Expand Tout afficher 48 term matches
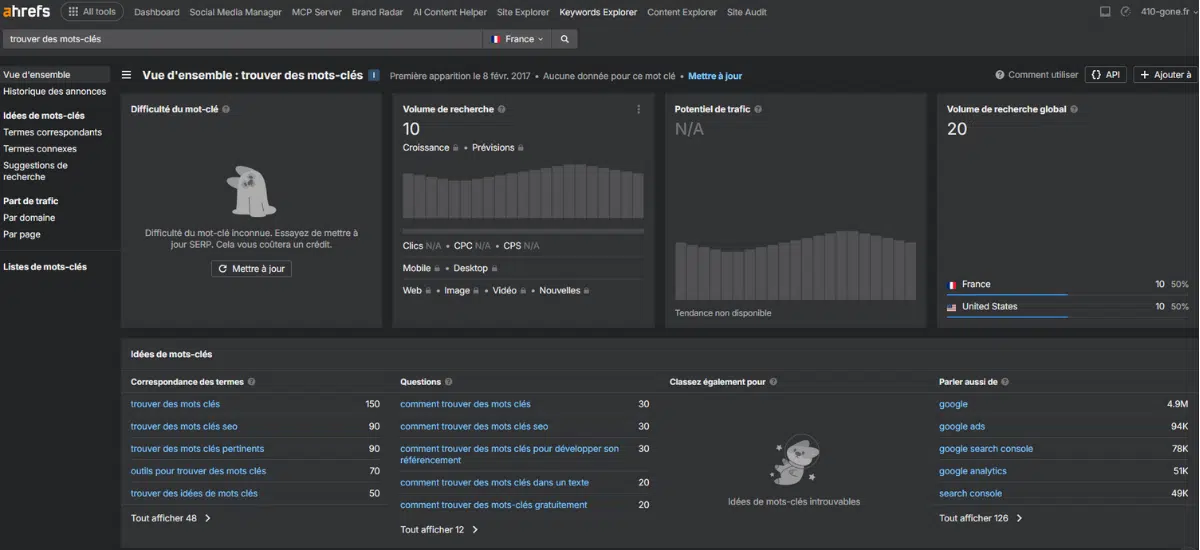The width and height of the screenshot is (1200, 550). [x=170, y=518]
